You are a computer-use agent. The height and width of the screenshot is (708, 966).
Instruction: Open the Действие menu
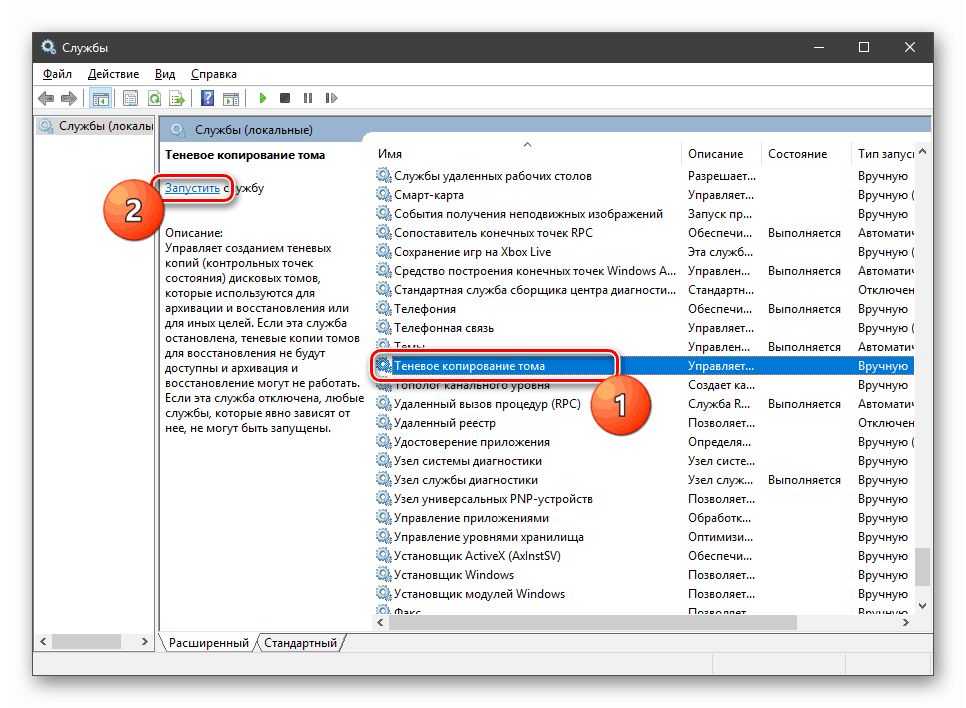(x=113, y=73)
